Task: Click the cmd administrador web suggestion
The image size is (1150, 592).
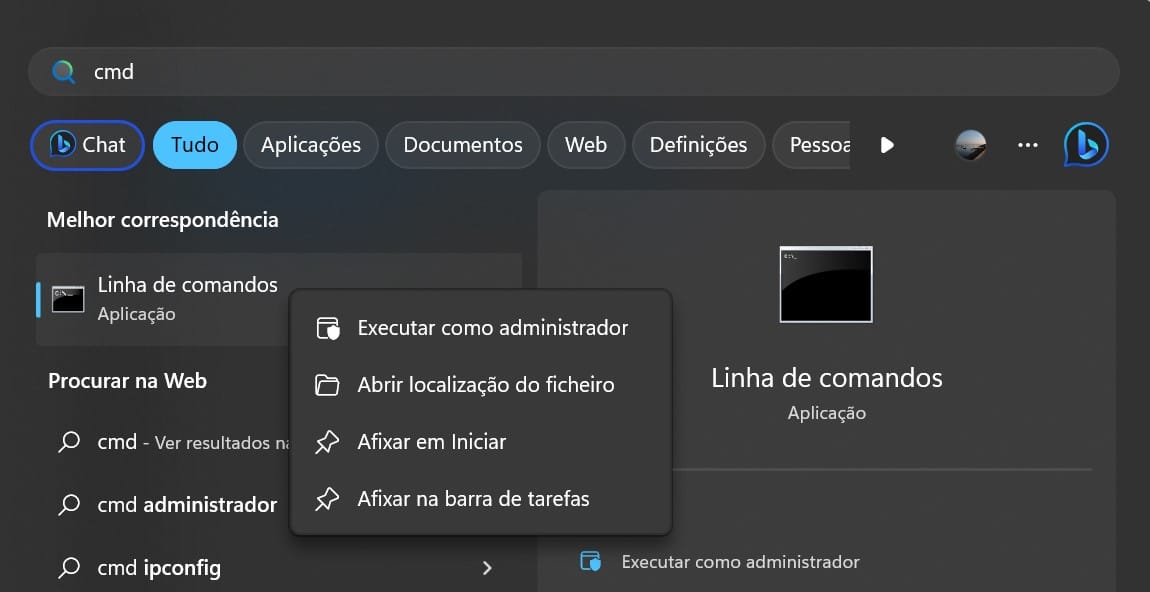Action: coord(186,505)
